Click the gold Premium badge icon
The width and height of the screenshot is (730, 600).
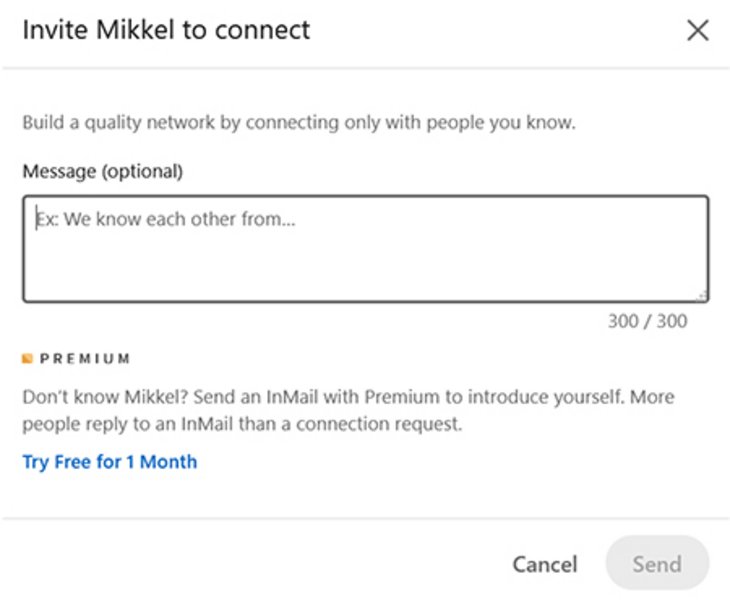pos(28,358)
